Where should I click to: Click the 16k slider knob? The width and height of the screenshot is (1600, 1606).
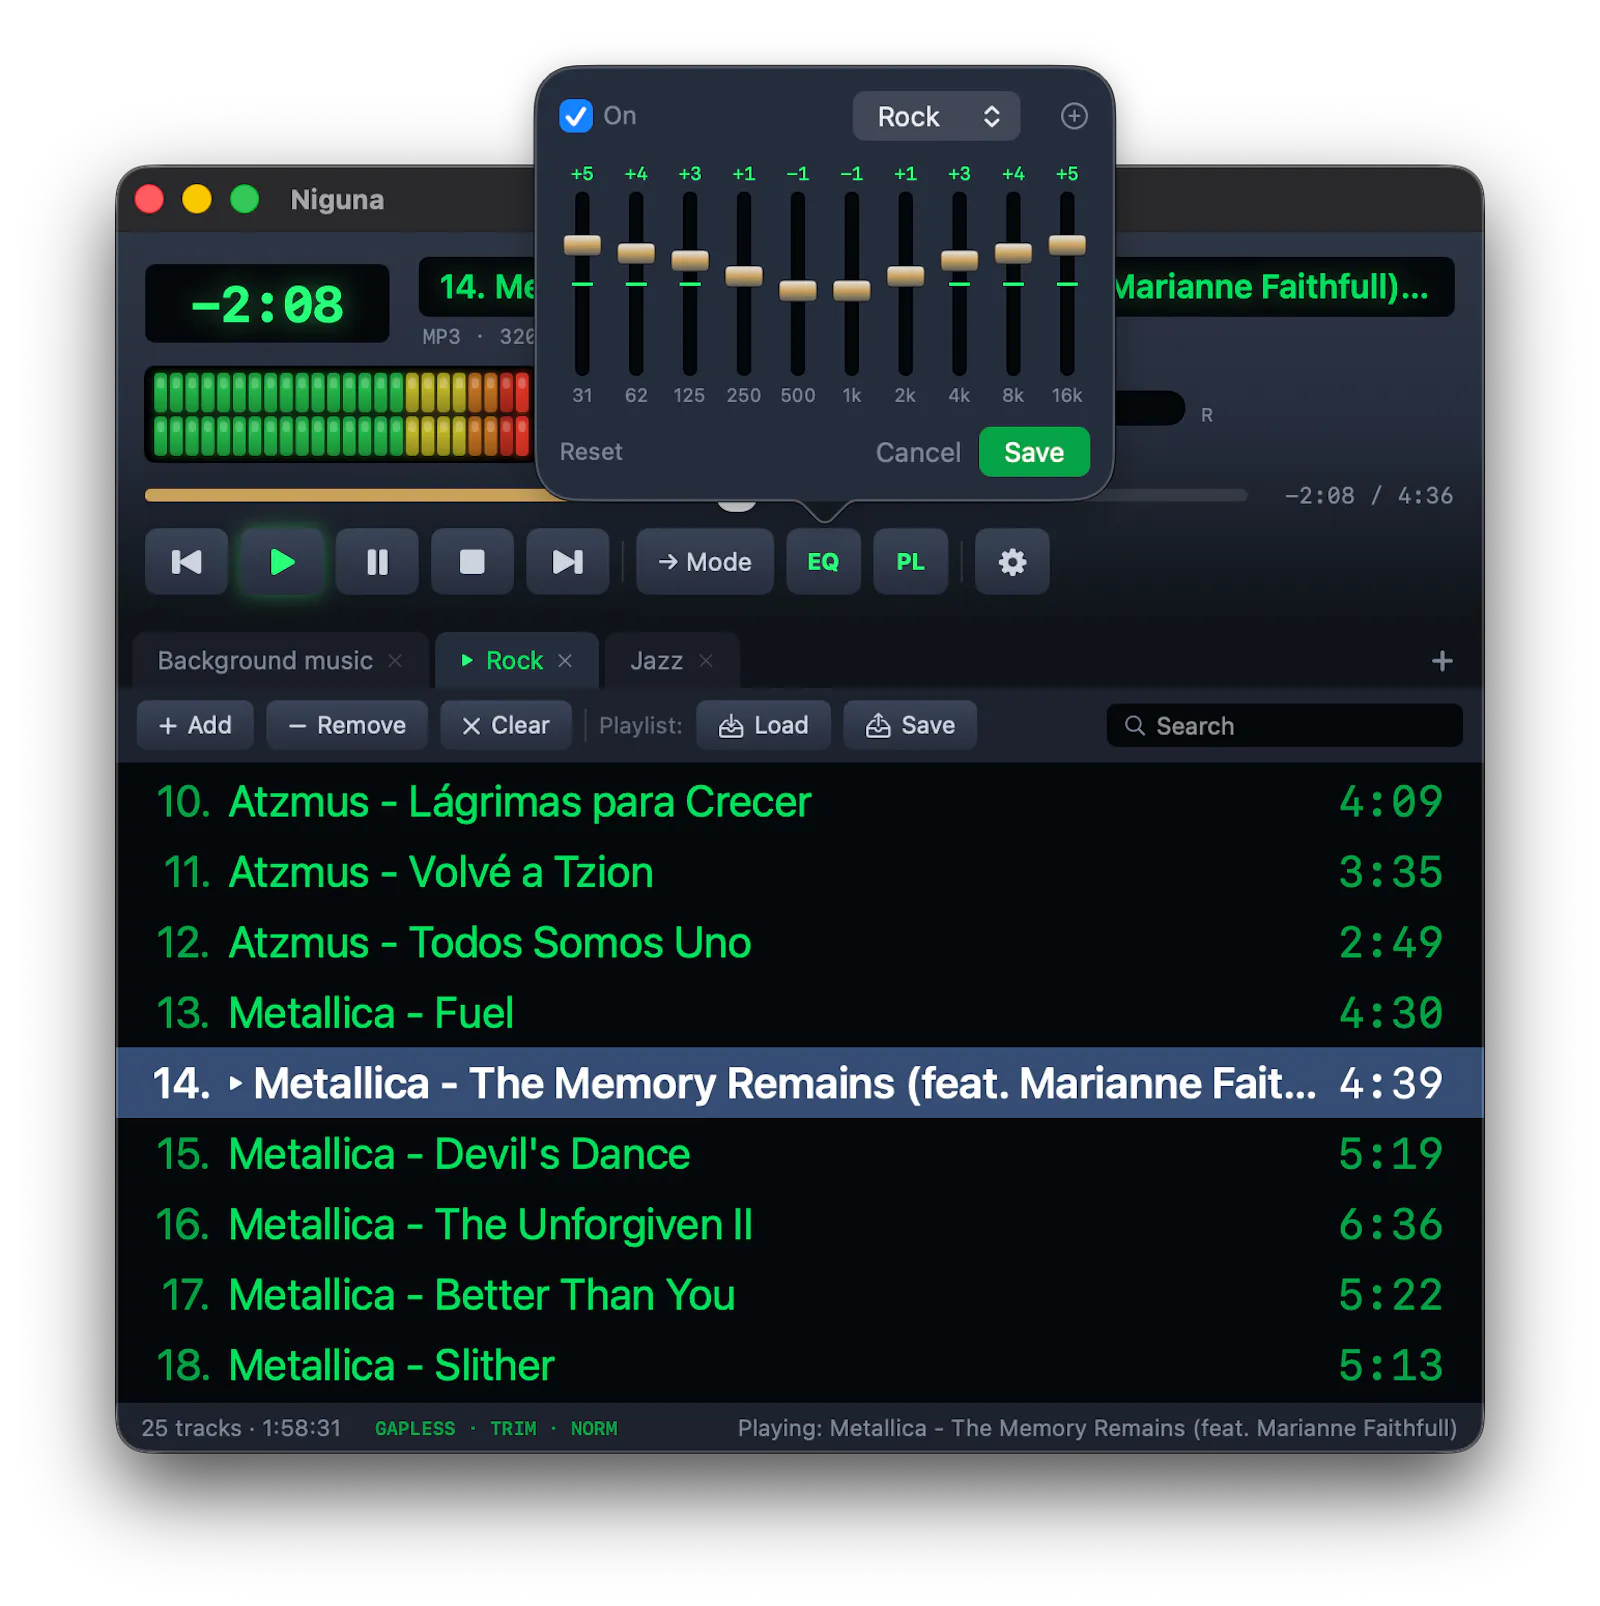pos(1067,245)
